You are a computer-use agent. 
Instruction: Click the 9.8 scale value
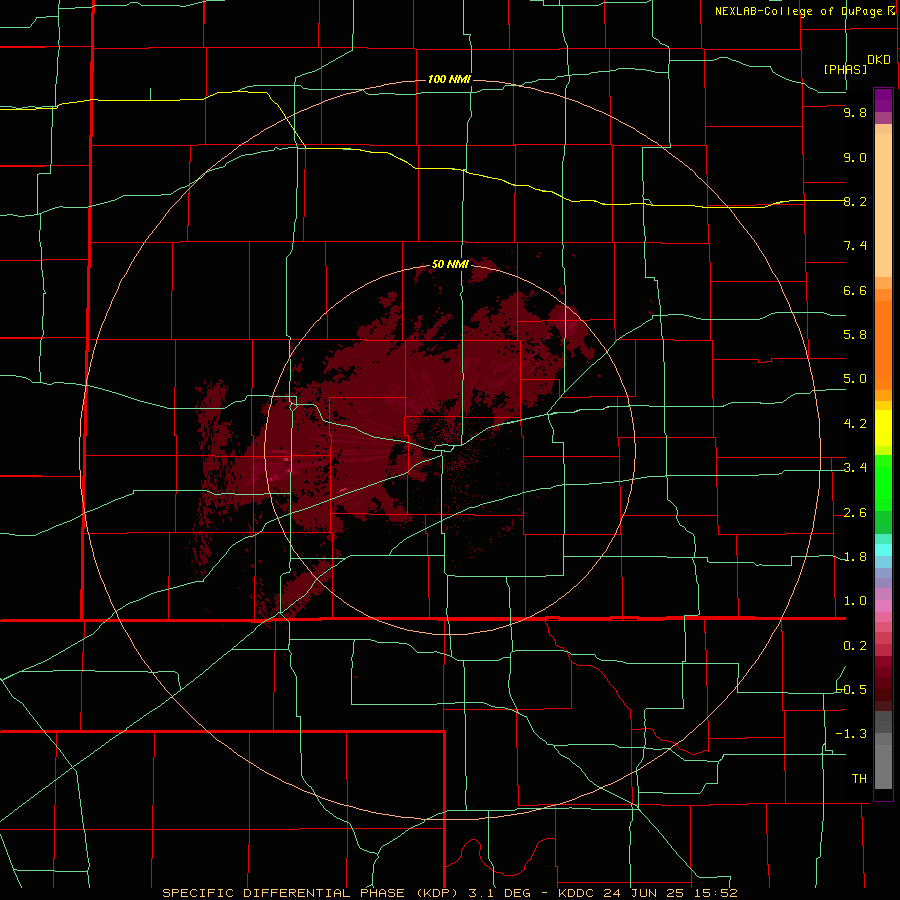[855, 112]
